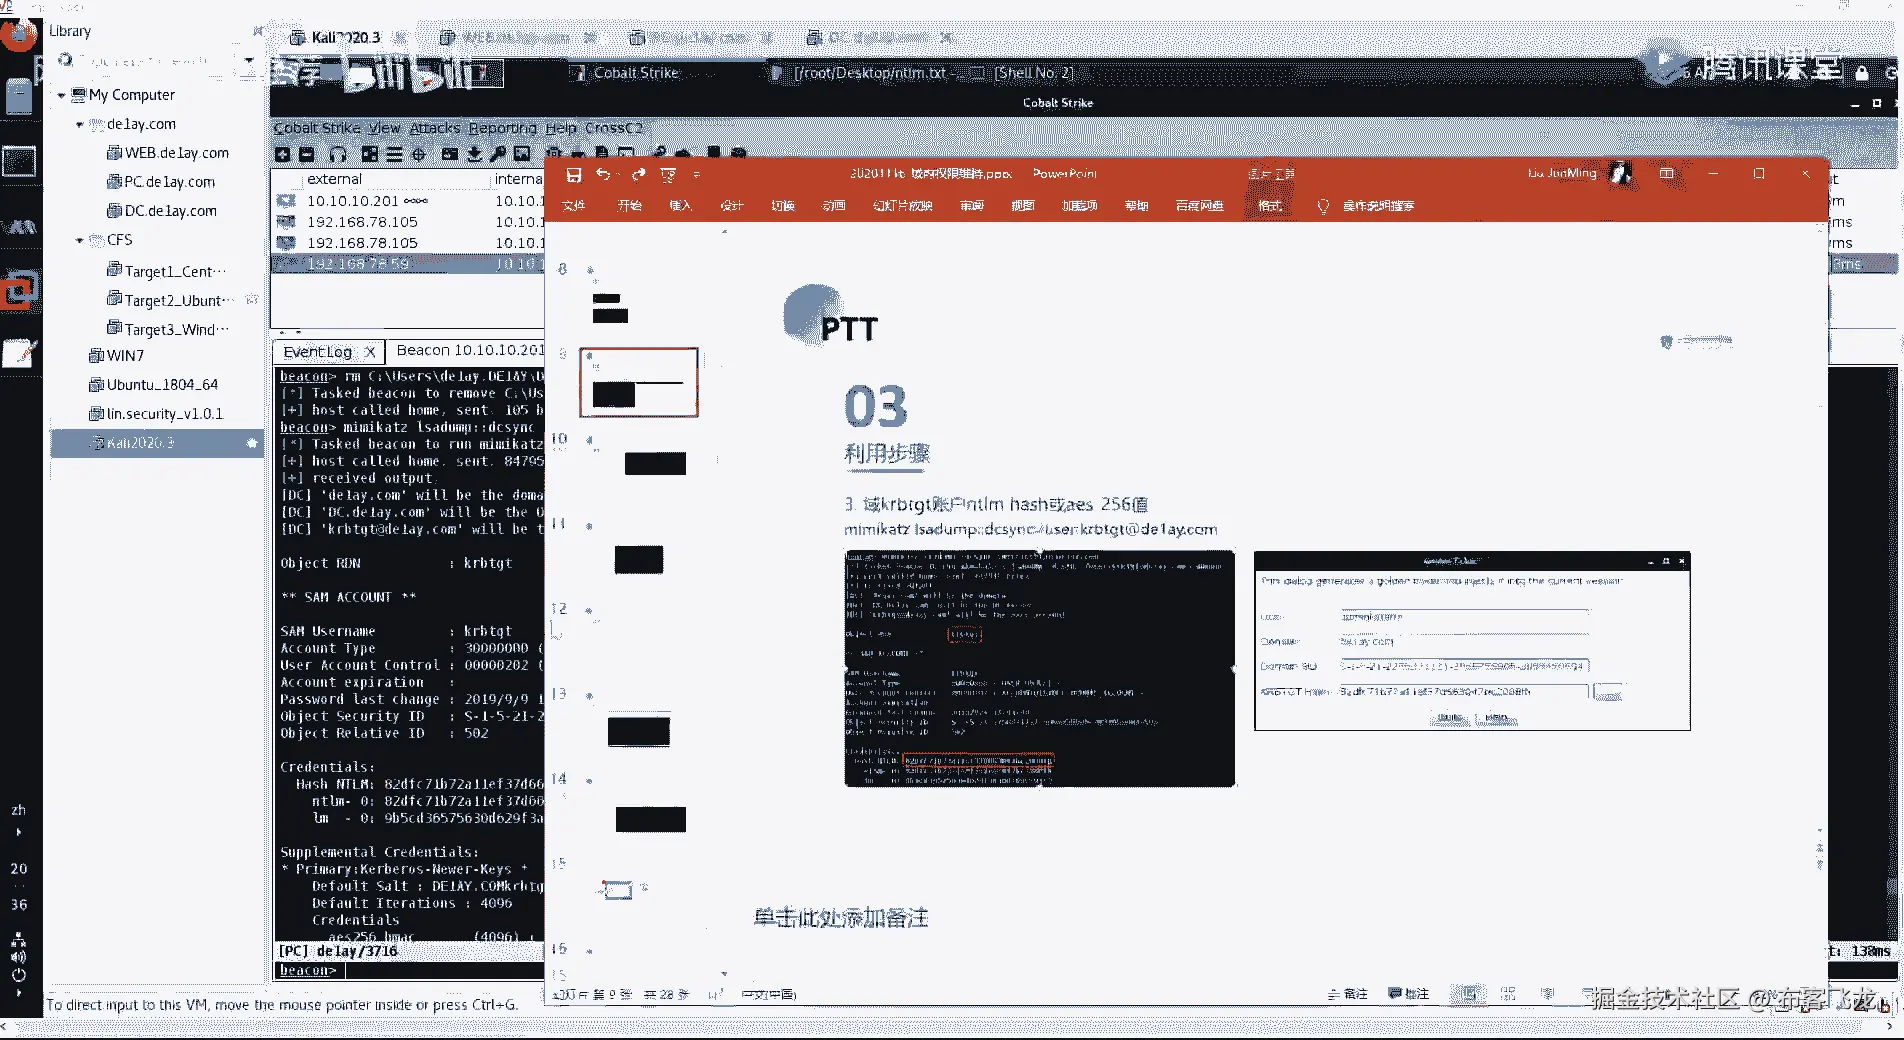Open the Cobalt Strike menu
1904x1040 pixels.
tap(317, 128)
